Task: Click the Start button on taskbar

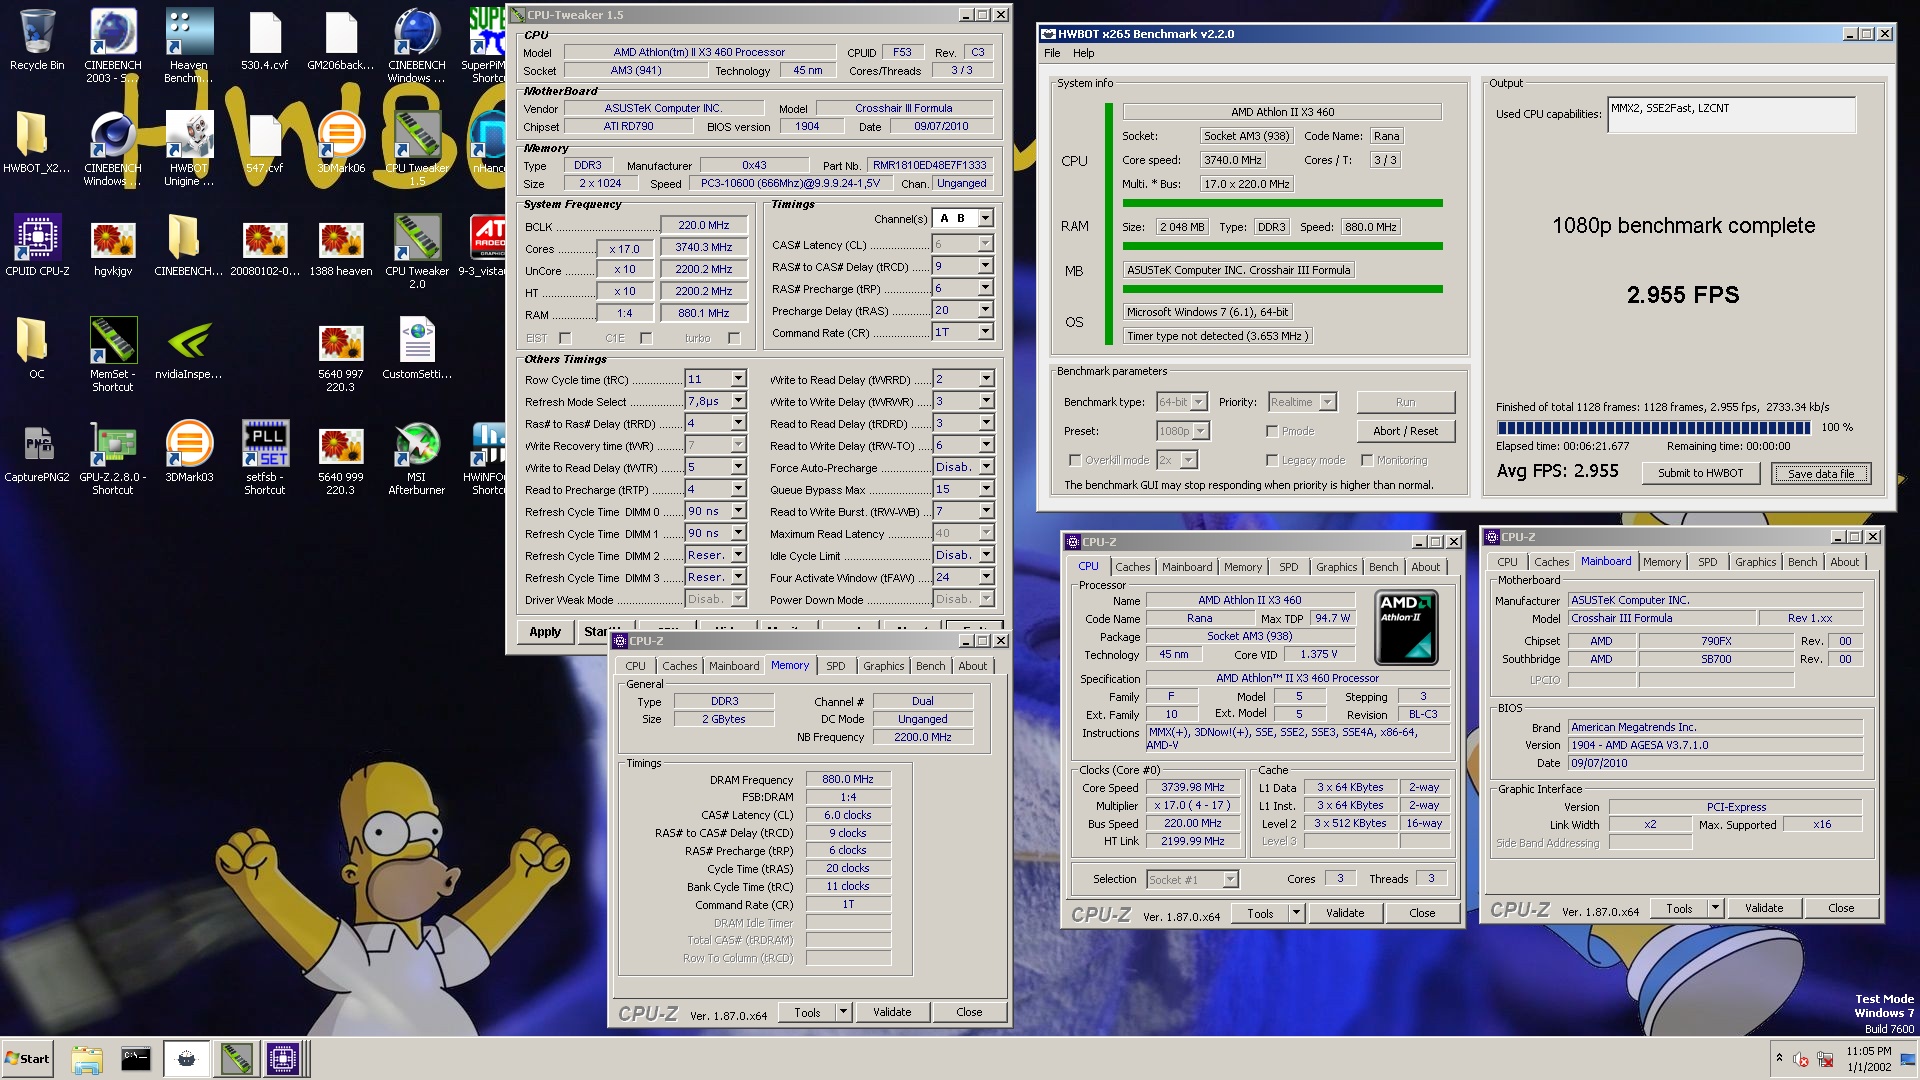Action: pos(28,1059)
